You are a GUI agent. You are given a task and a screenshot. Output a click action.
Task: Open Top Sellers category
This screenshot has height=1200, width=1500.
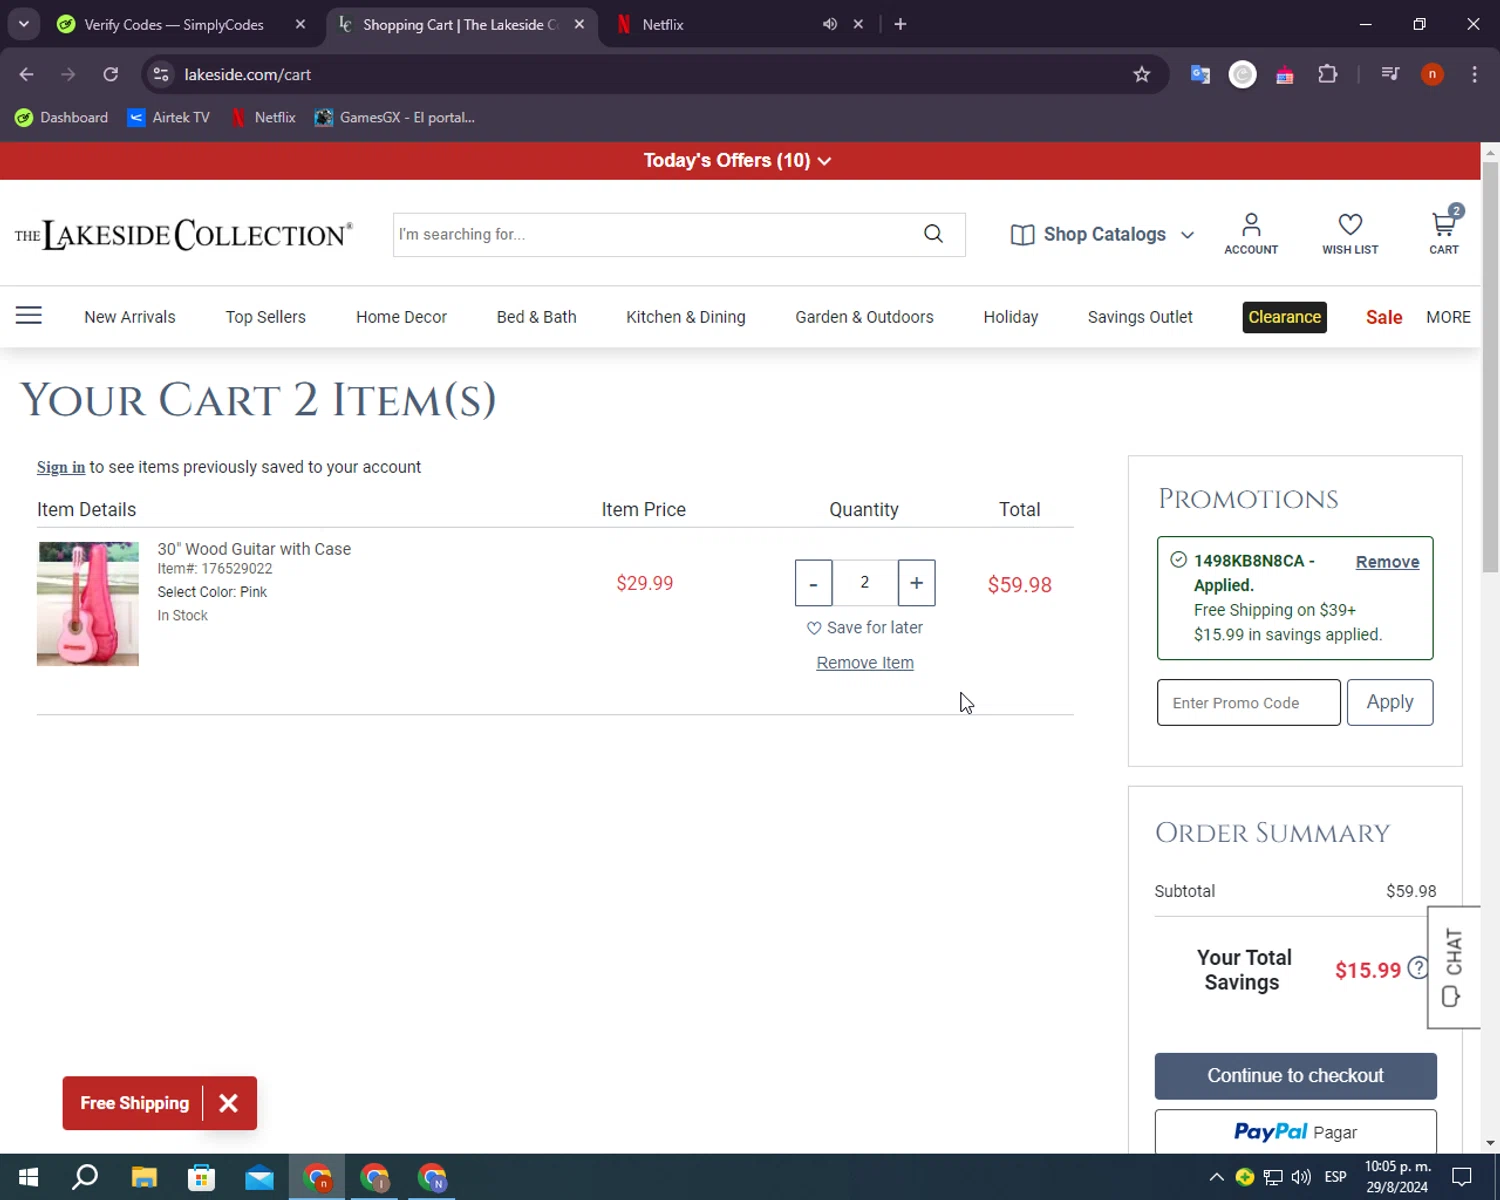pyautogui.click(x=265, y=317)
